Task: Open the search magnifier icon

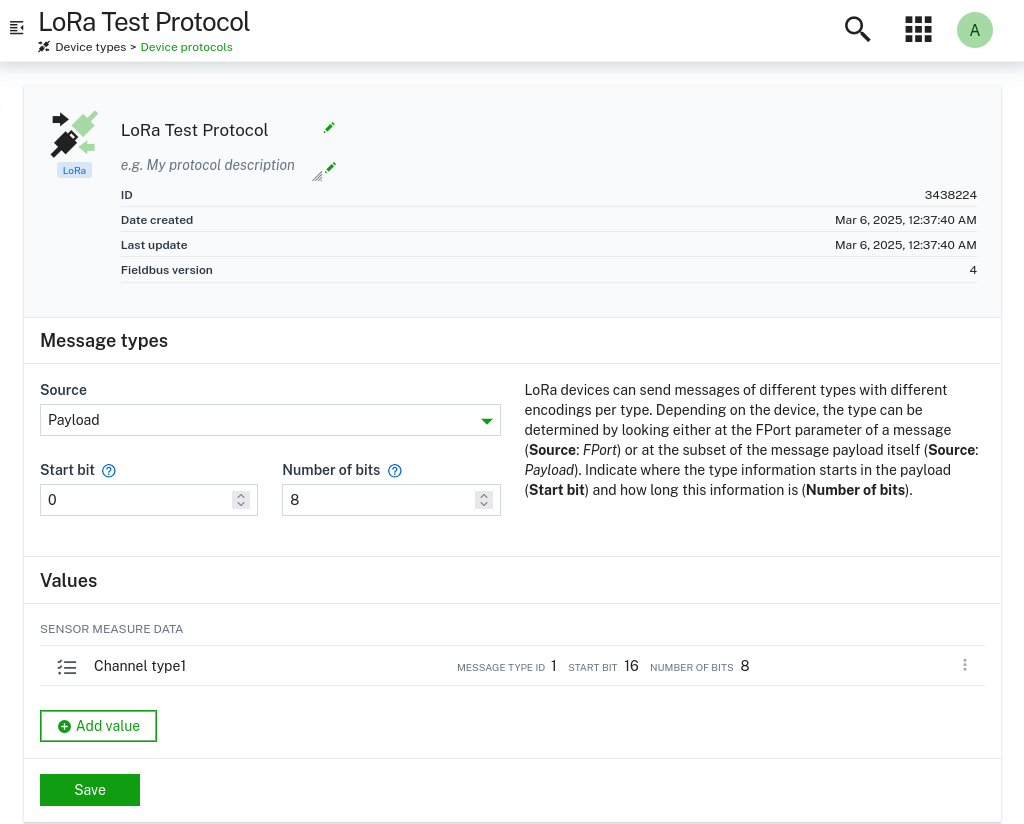Action: (x=857, y=29)
